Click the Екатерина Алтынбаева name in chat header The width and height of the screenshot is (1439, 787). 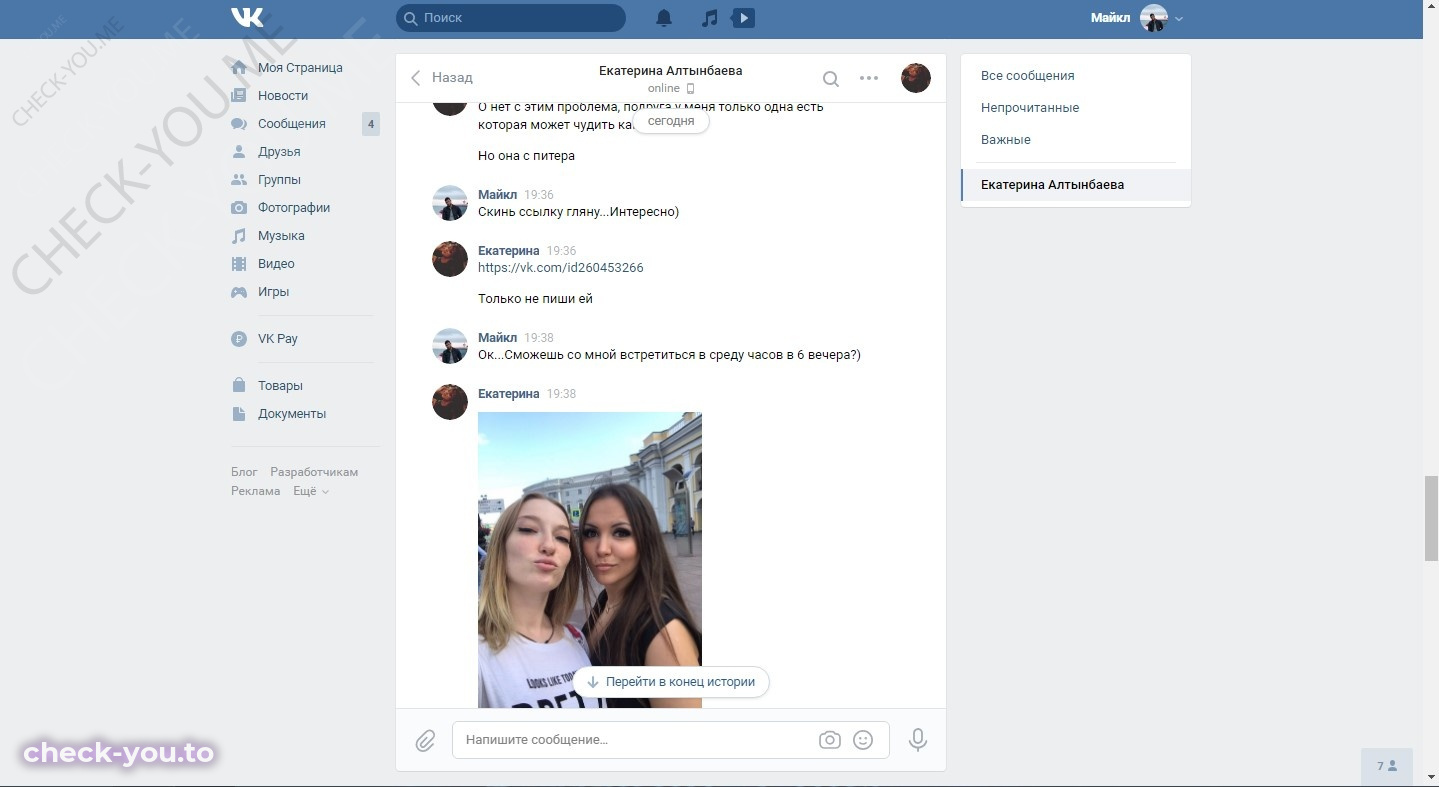pyautogui.click(x=671, y=71)
